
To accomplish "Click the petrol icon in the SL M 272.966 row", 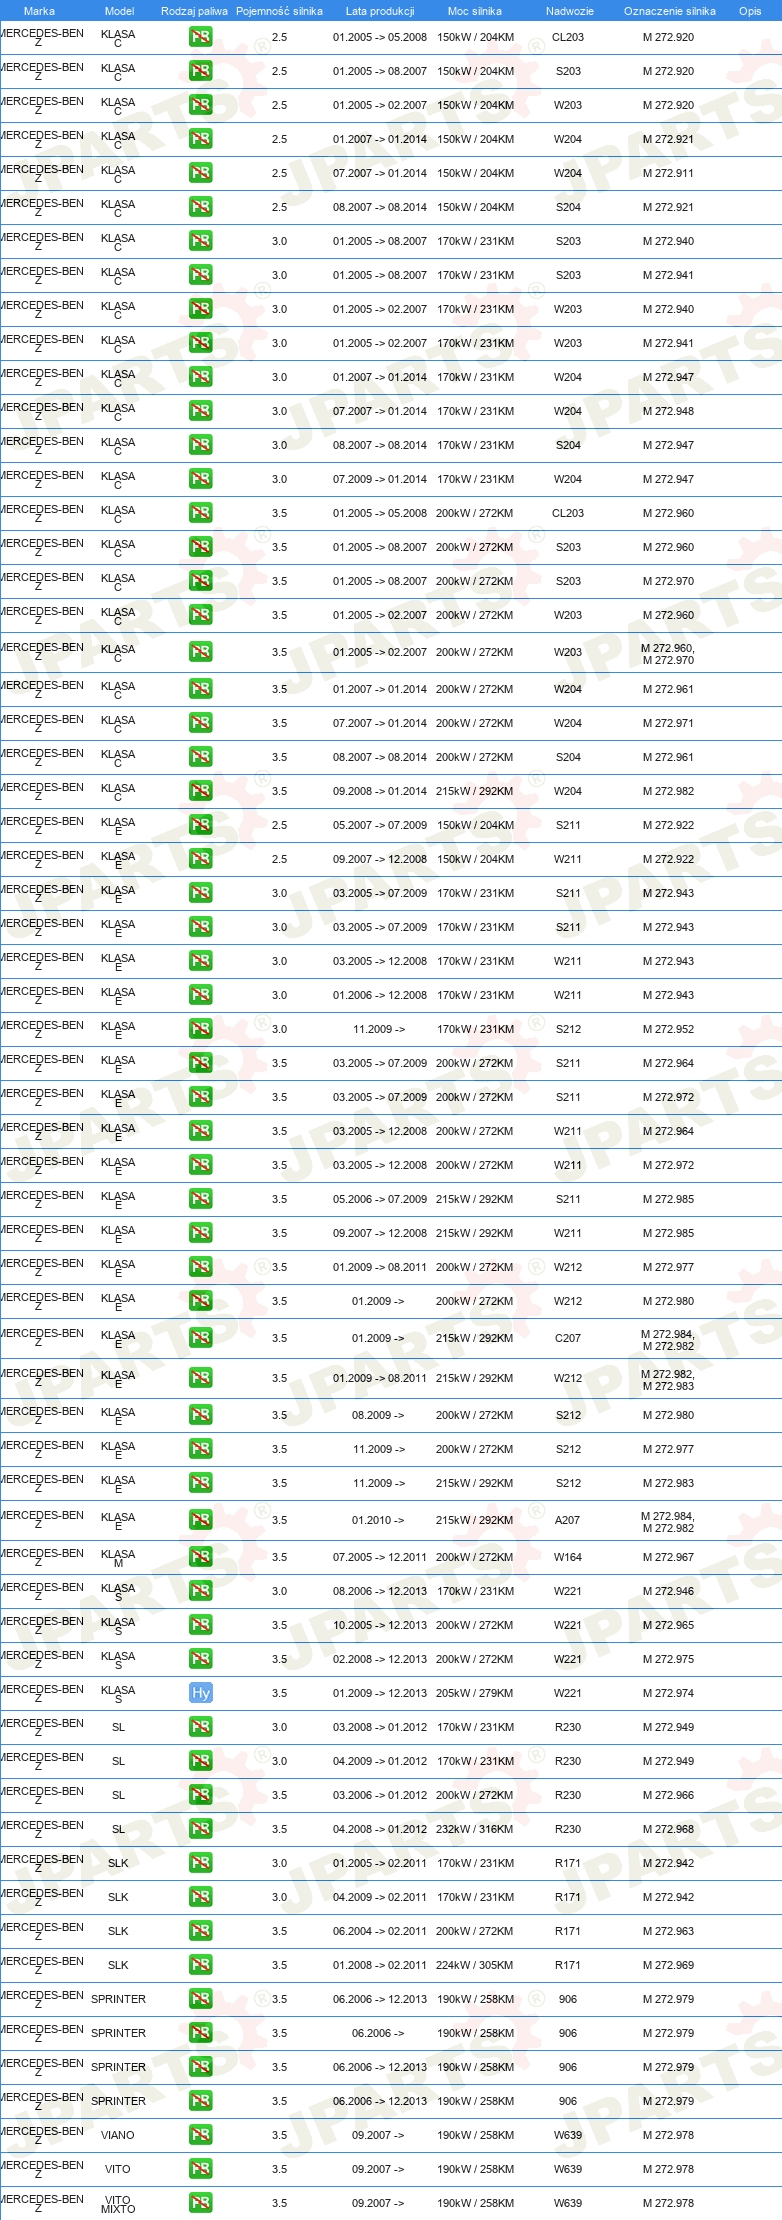I will point(200,1795).
